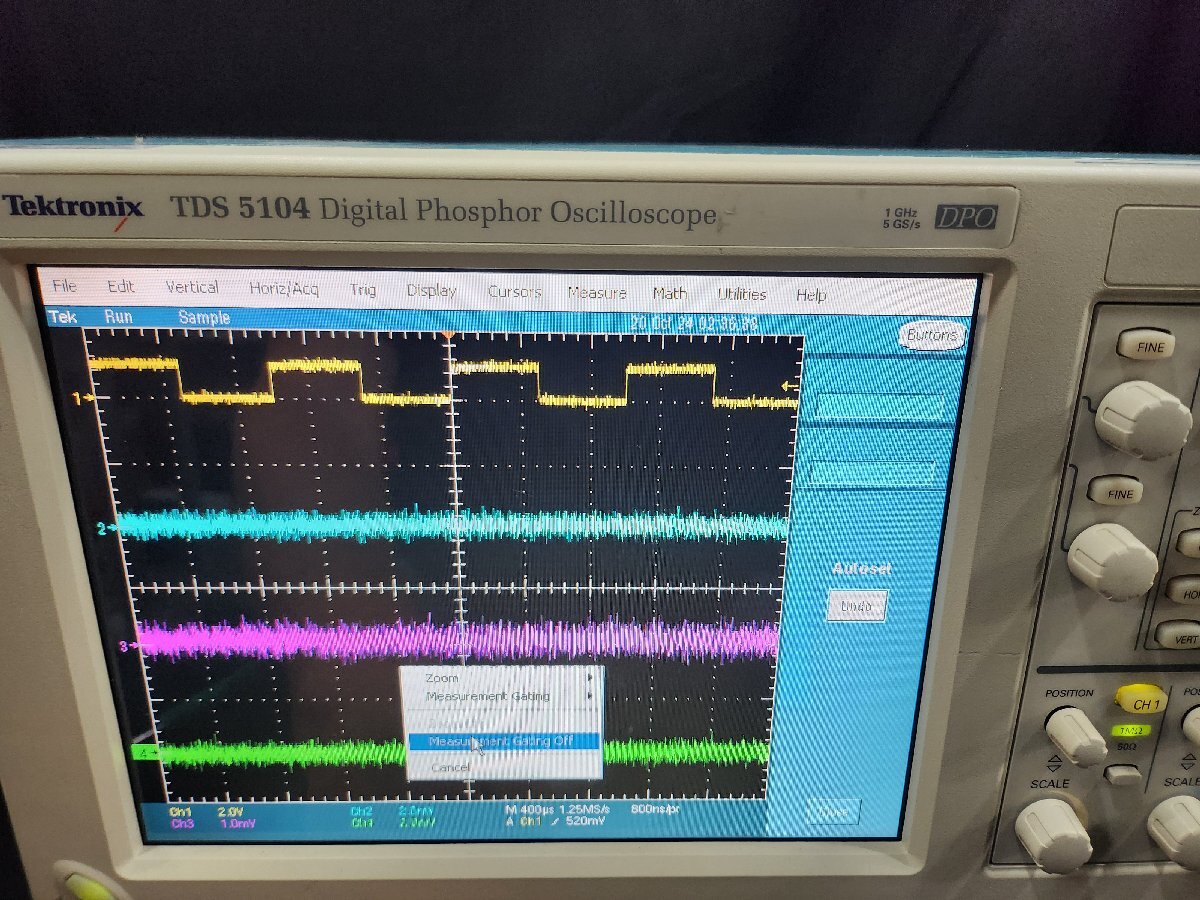Click the Sample acquisition mode label
This screenshot has width=1200, height=900.
coord(204,318)
